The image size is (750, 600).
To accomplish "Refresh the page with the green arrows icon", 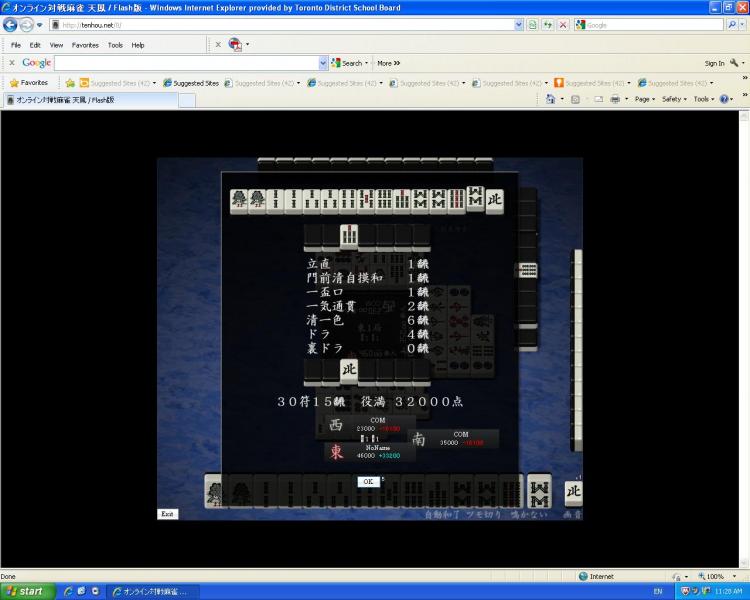I will (x=548, y=25).
